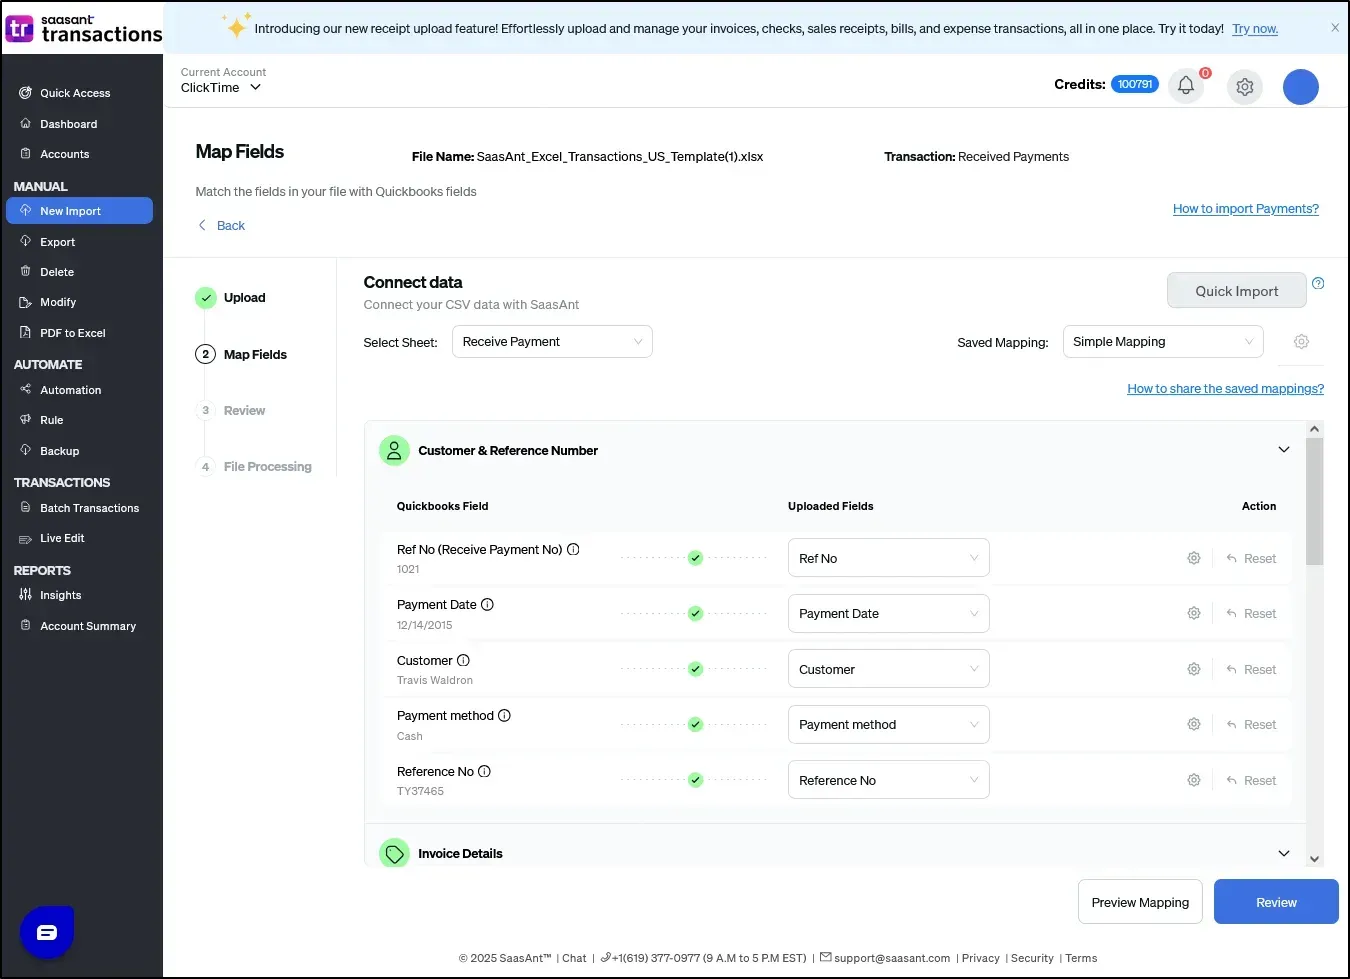Screen dimensions: 1350x979
Task: Go to Dashboard in sidebar
Action: coord(69,124)
